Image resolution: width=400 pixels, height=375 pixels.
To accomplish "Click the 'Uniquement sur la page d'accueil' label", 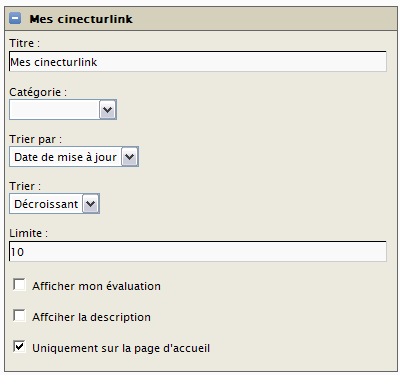I will (x=121, y=348).
